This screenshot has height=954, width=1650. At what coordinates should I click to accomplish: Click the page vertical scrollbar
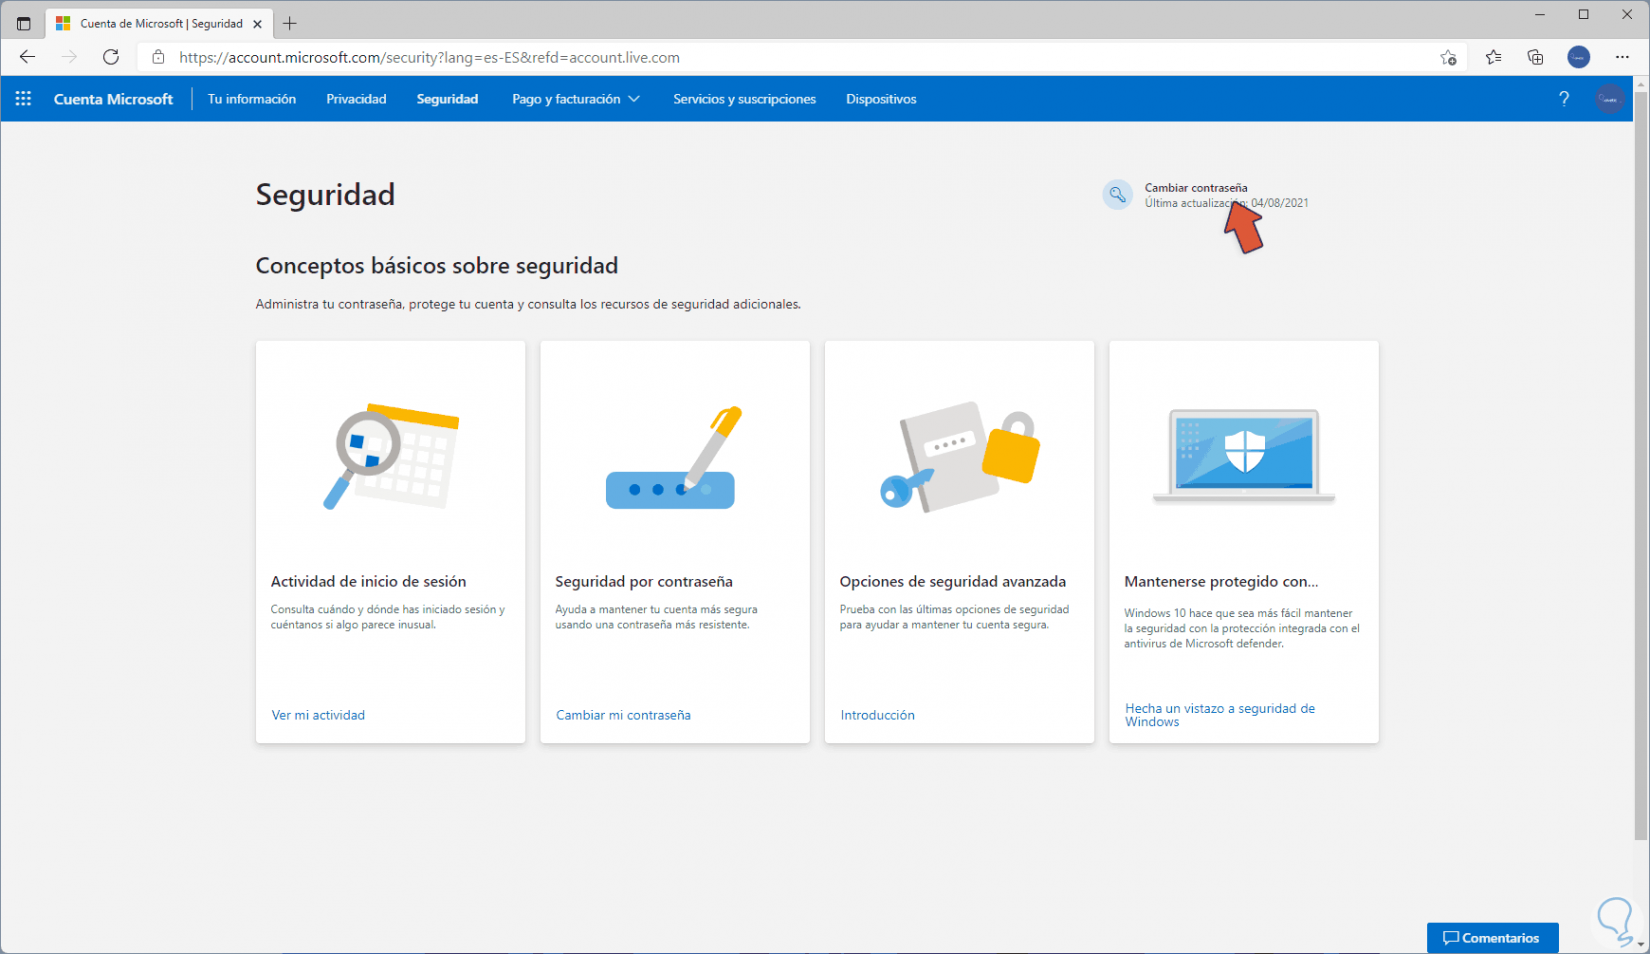point(1641,465)
